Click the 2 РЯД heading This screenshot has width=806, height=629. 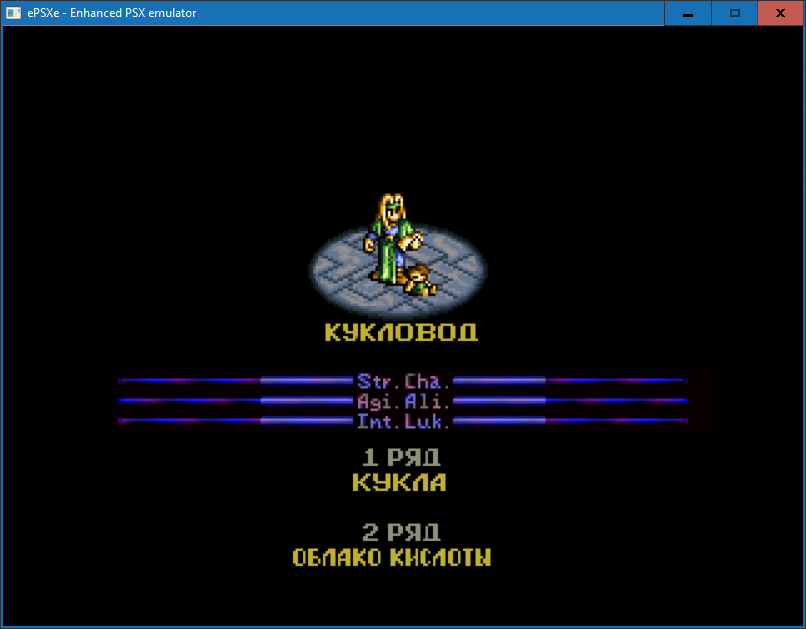pyautogui.click(x=401, y=532)
